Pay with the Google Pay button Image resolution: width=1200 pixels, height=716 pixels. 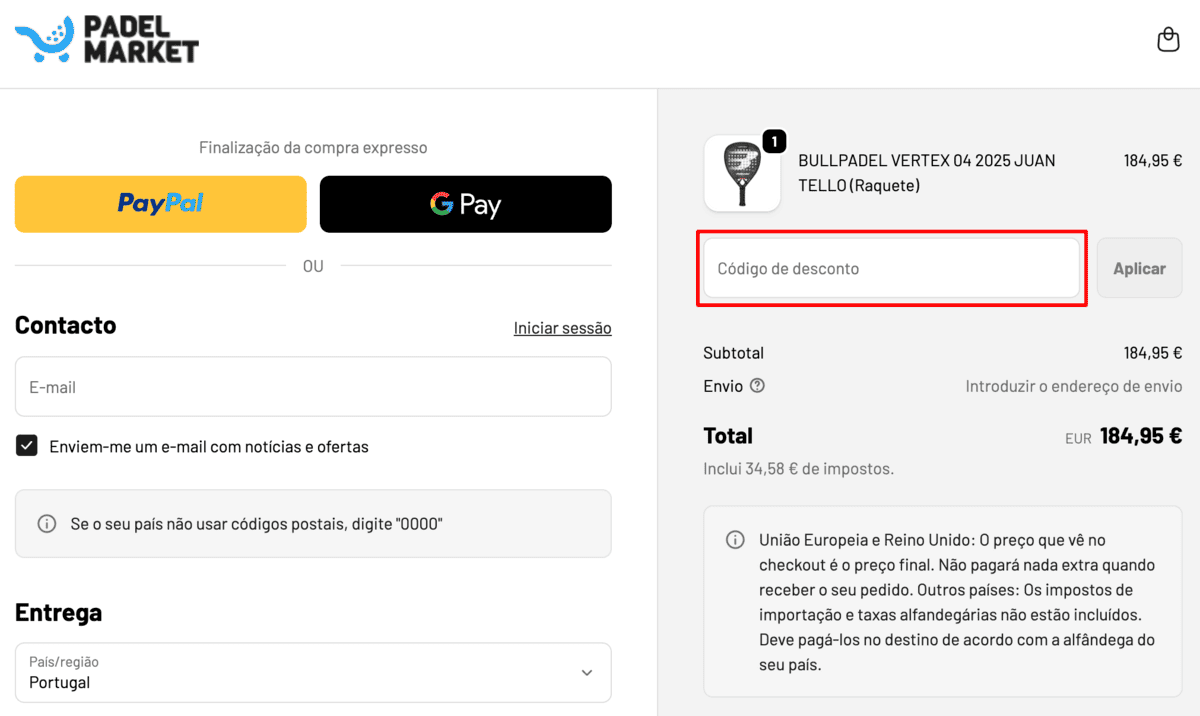(x=466, y=204)
